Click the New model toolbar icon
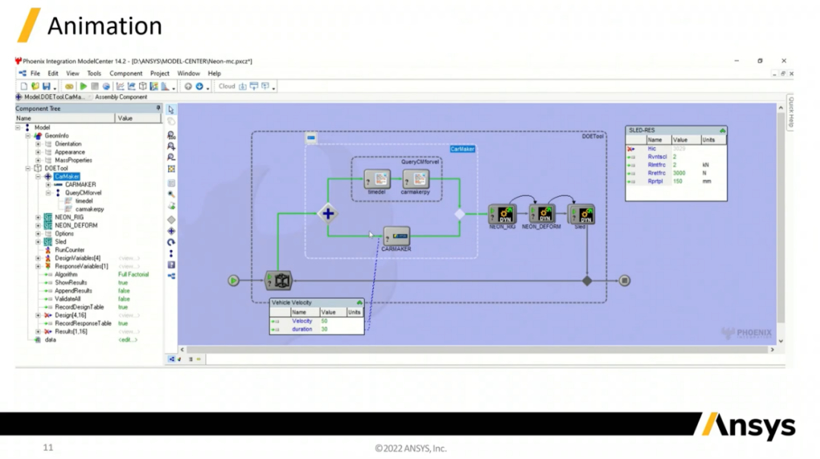 click(24, 86)
